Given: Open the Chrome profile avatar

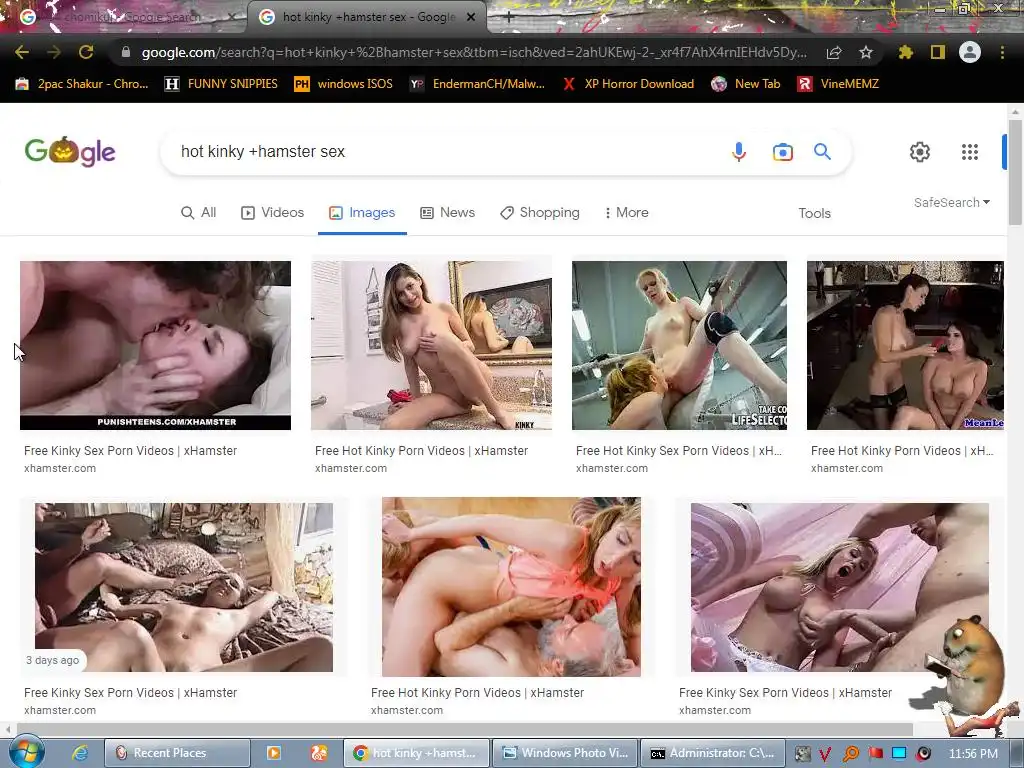Looking at the screenshot, I should [x=970, y=52].
